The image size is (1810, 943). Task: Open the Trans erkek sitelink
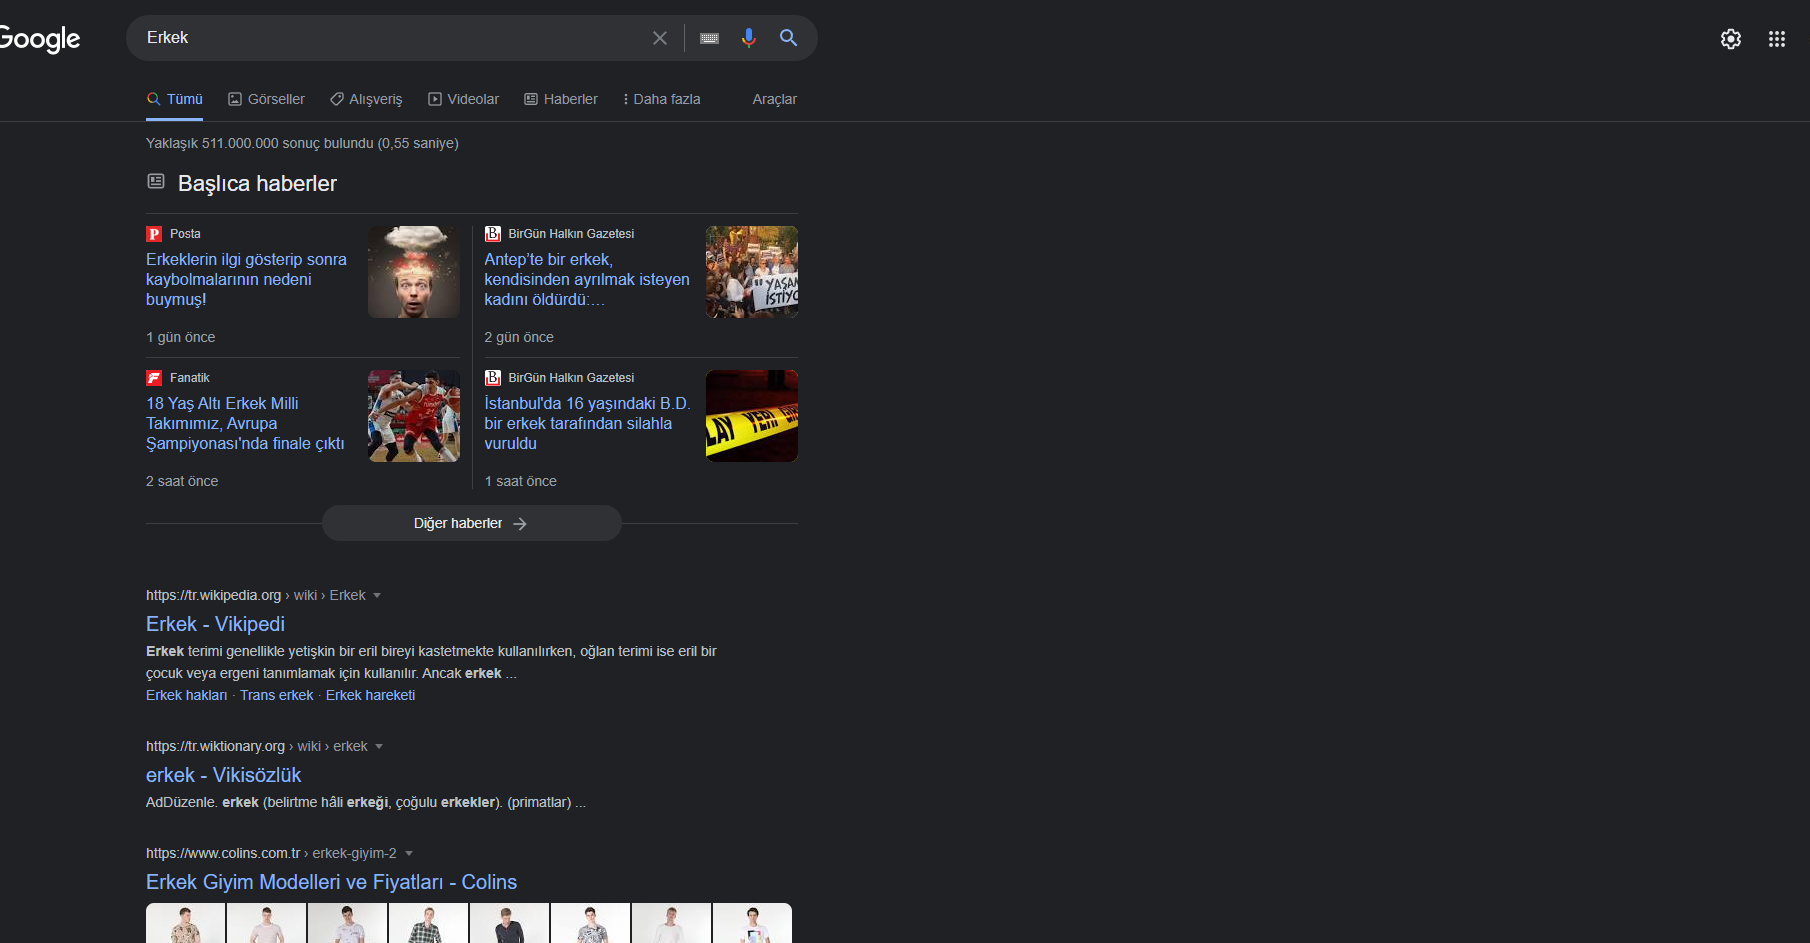277,695
